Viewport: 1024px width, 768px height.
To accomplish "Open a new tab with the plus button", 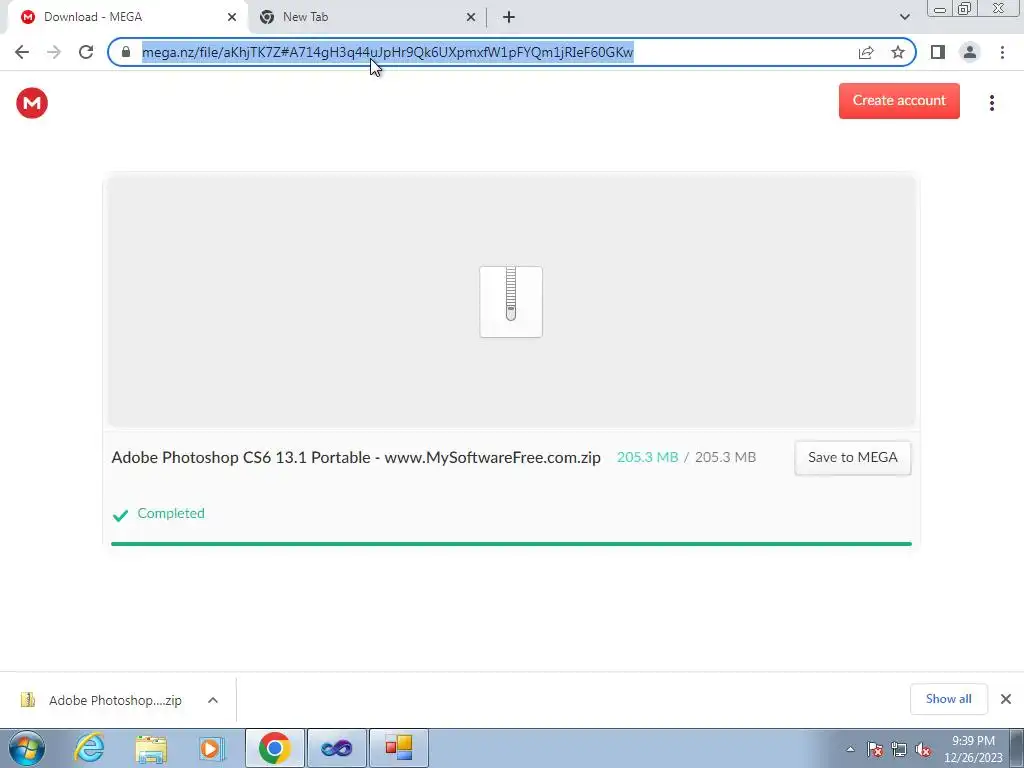I will click(509, 17).
